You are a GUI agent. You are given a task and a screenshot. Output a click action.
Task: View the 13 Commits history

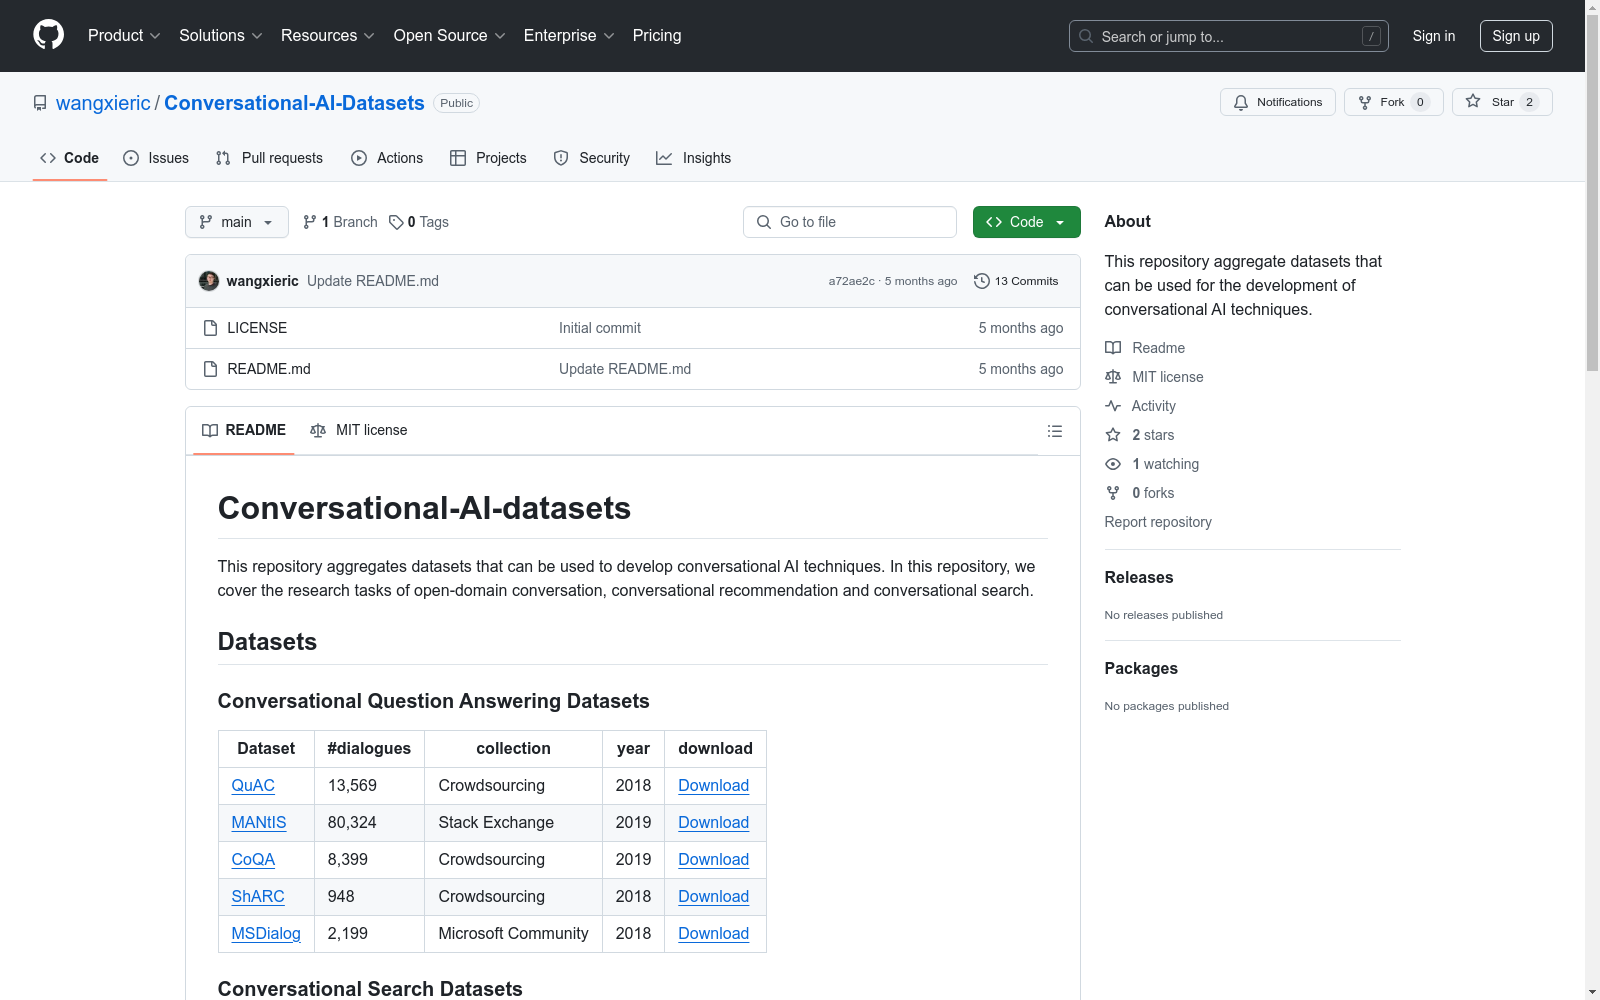(x=1016, y=281)
